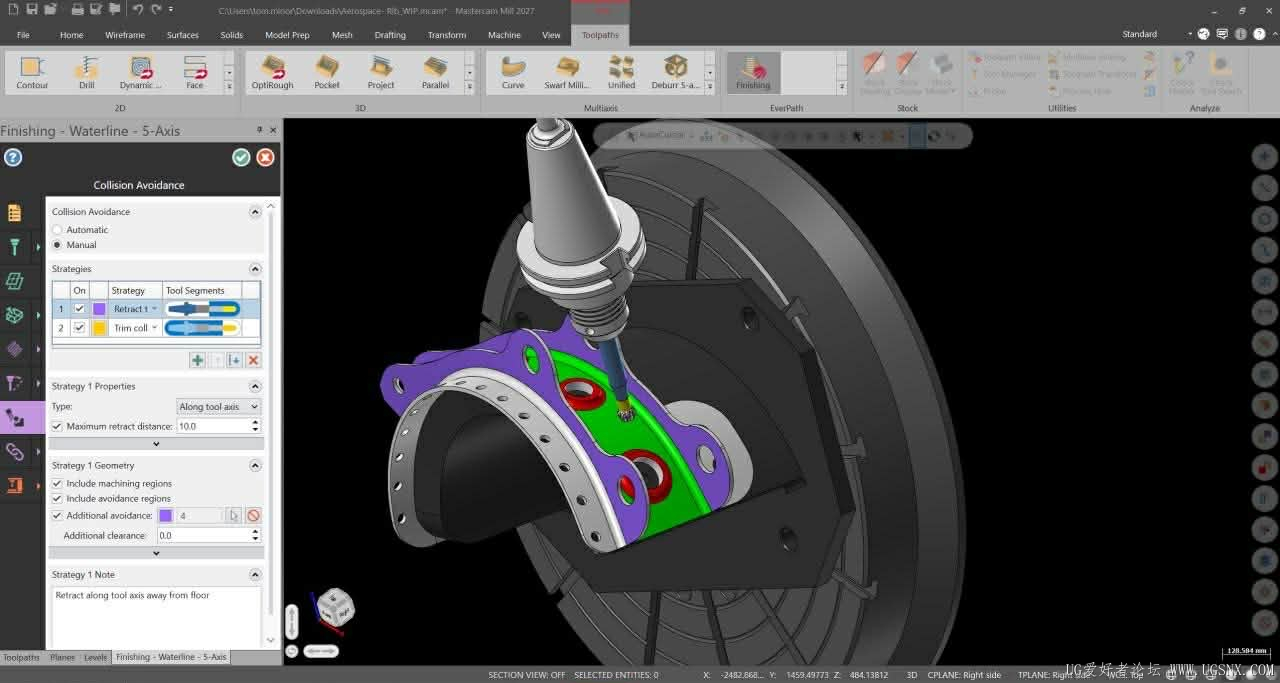Collapse the Collision Avoidance section
Screen dimensions: 1280x683
click(x=255, y=212)
